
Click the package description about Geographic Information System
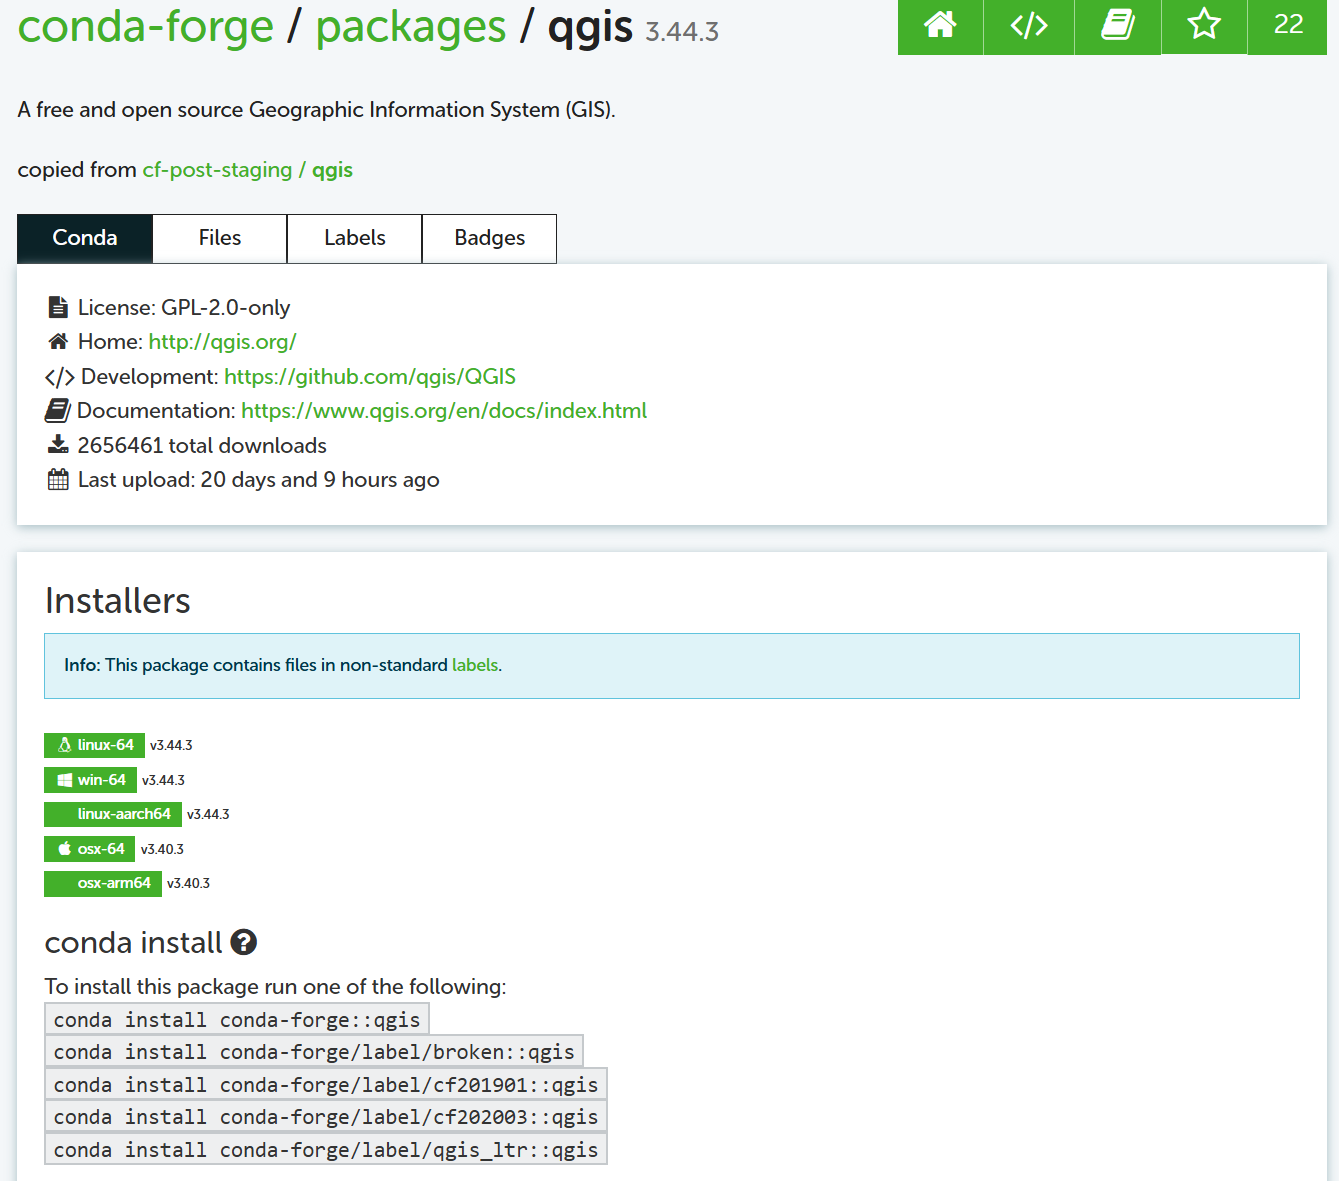(x=316, y=110)
